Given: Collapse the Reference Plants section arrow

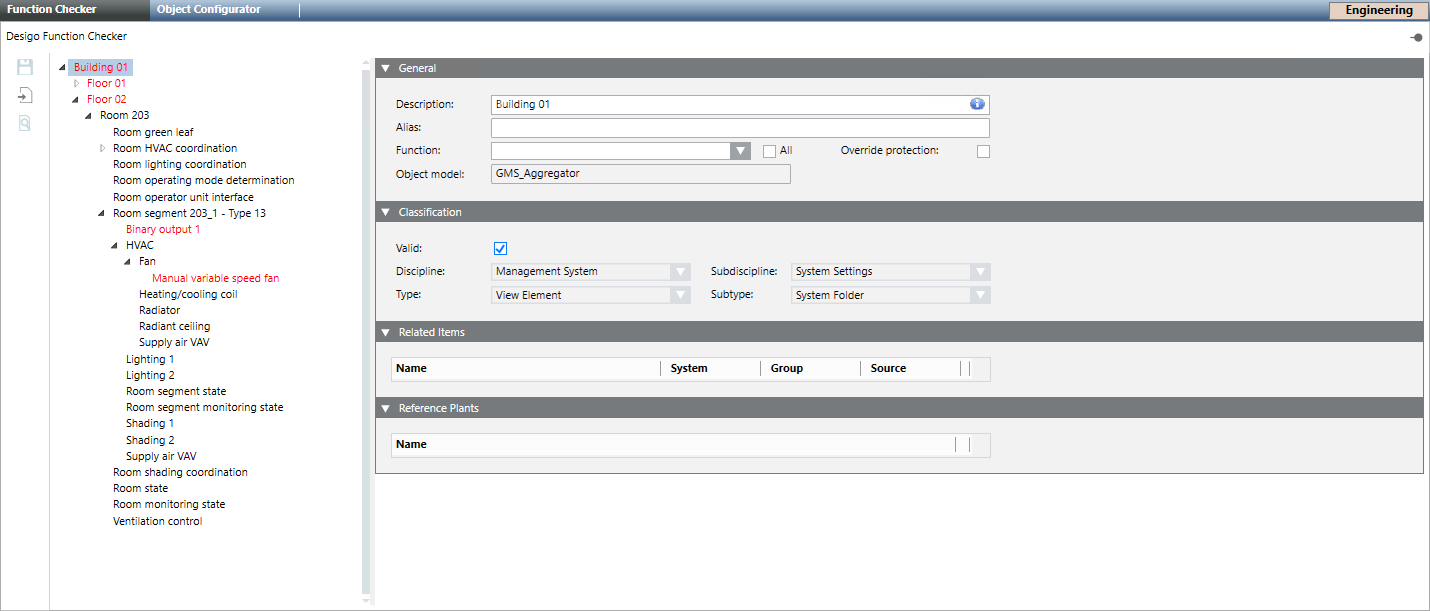Looking at the screenshot, I should click(385, 408).
